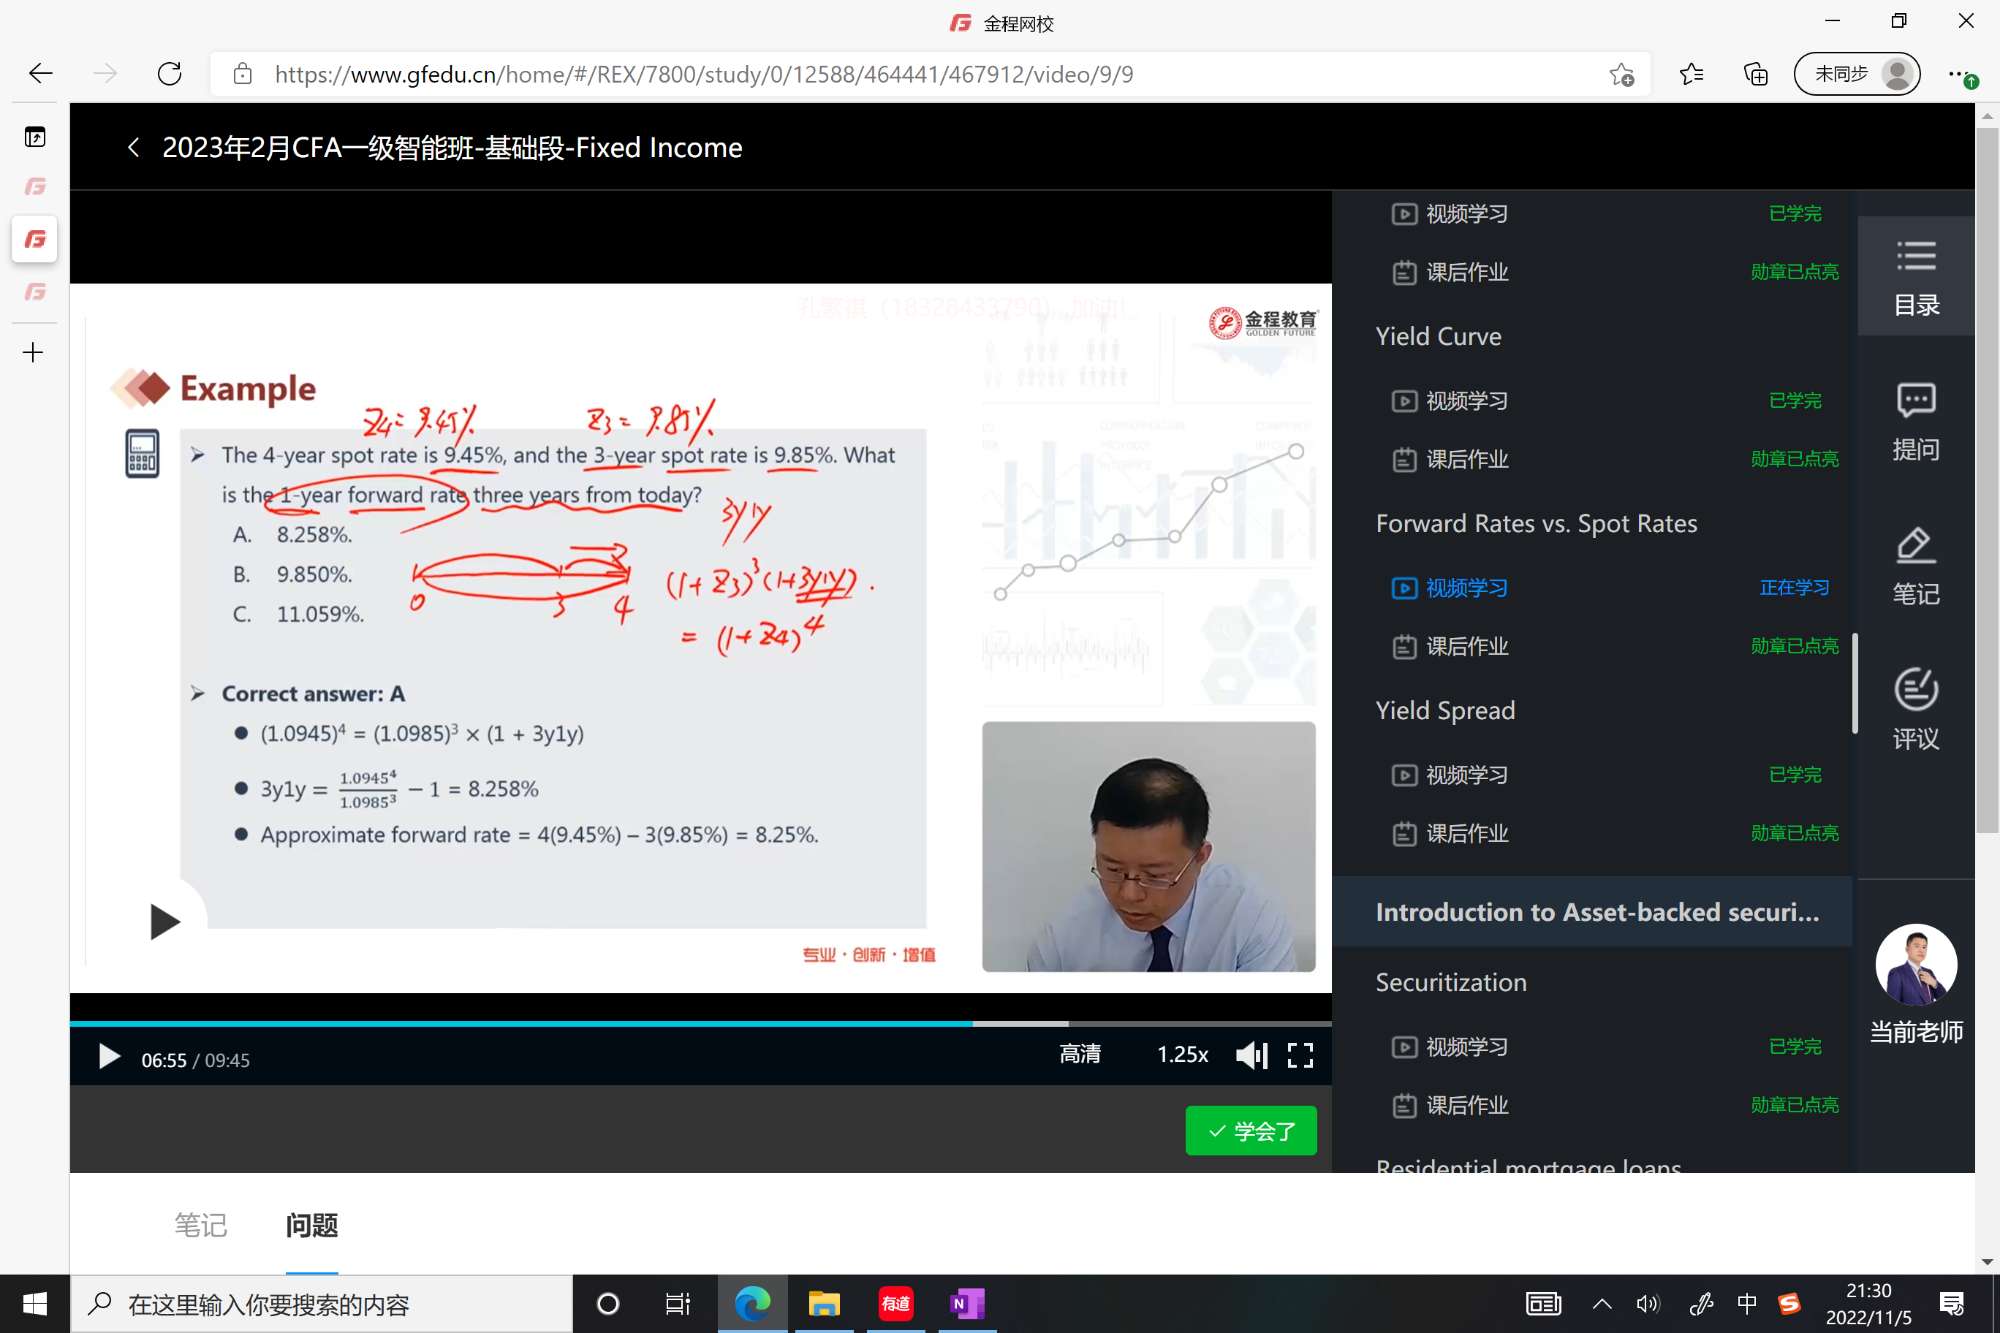Select the 问题 tab below video
This screenshot has height=1333, width=2000.
(311, 1225)
